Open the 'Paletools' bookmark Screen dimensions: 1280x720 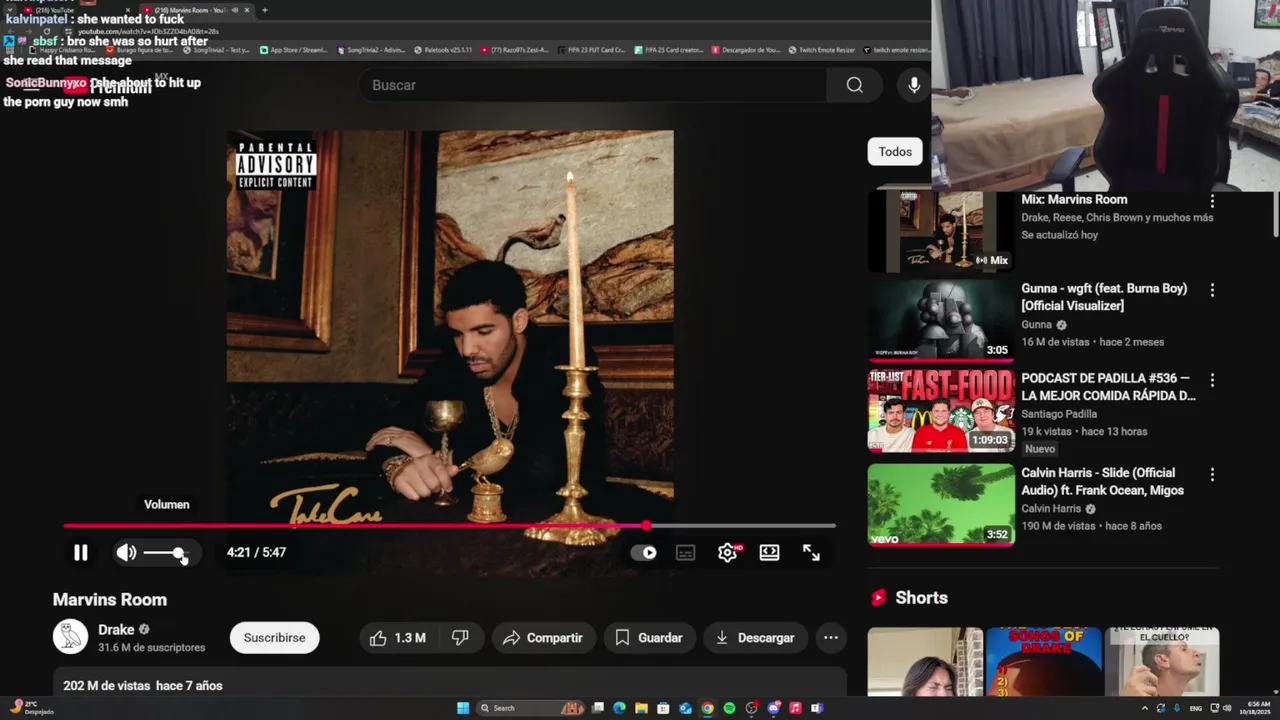click(x=442, y=49)
